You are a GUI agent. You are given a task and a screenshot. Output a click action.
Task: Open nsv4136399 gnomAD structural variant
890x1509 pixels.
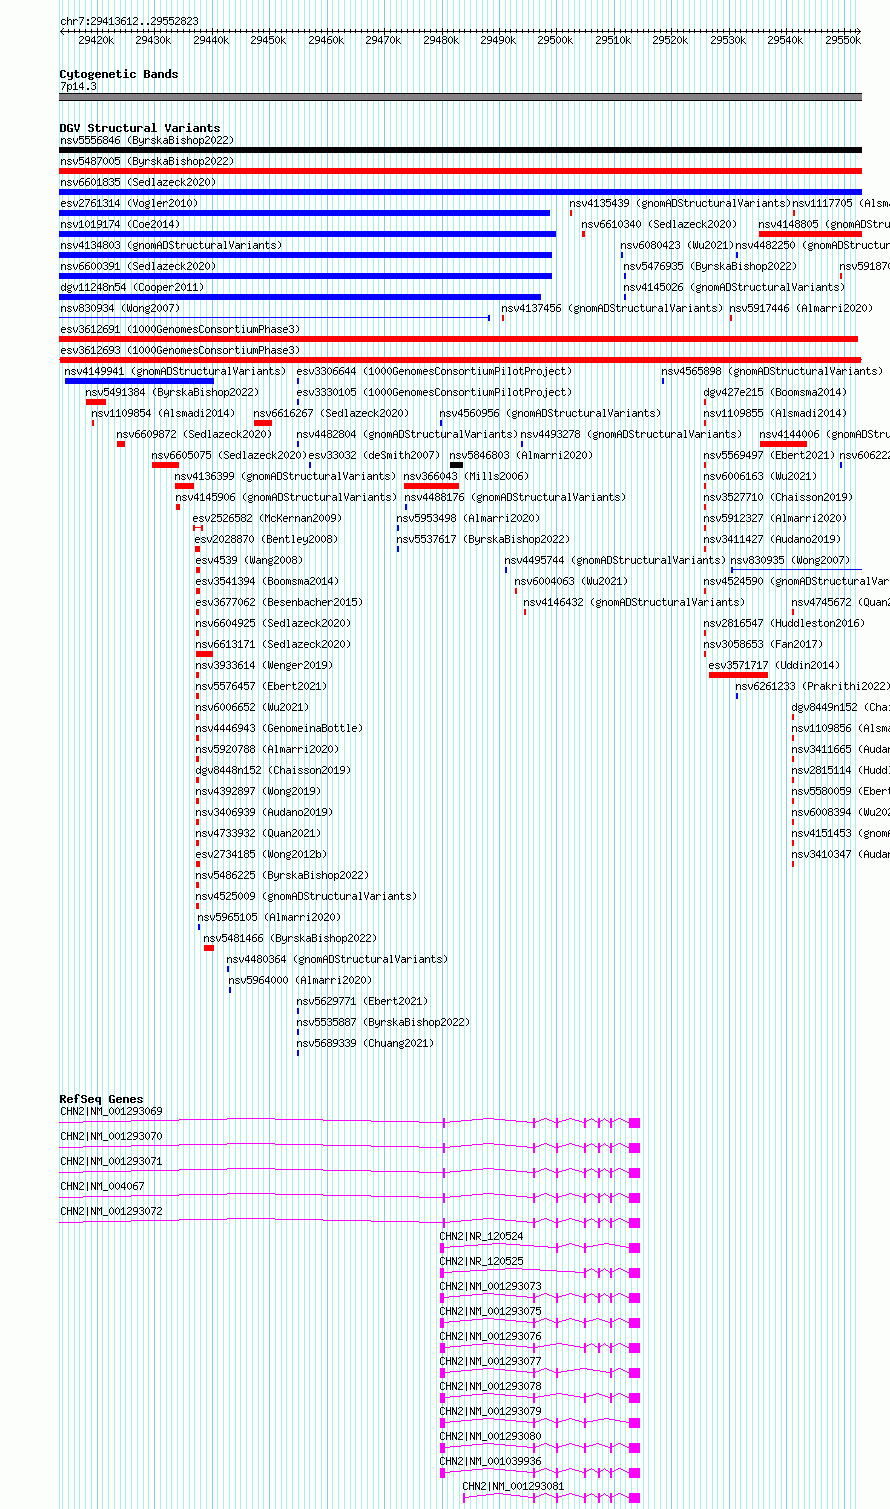(285, 476)
